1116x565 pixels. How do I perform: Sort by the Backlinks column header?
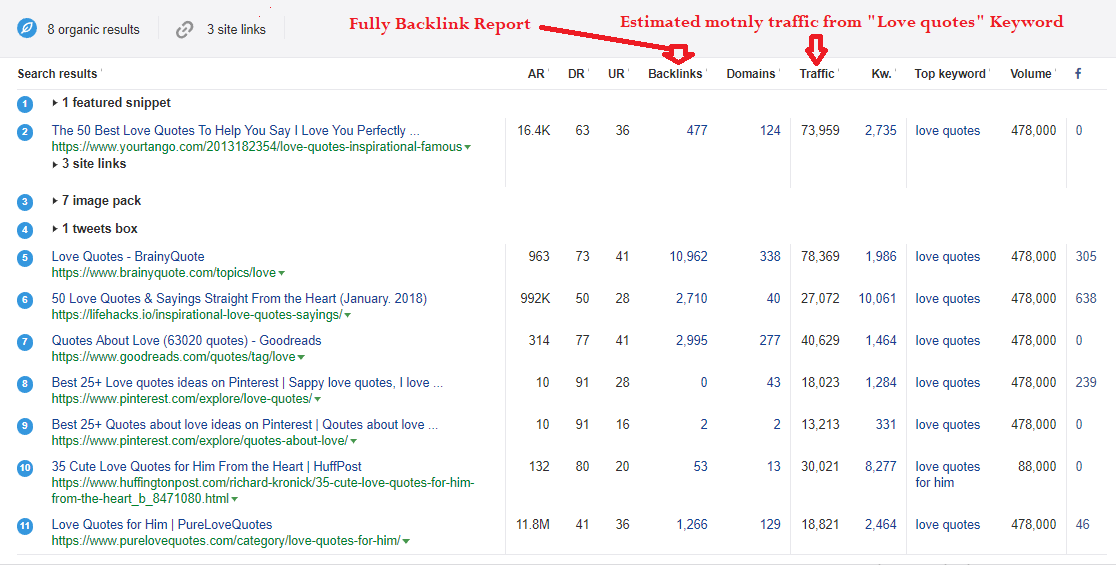[x=675, y=74]
